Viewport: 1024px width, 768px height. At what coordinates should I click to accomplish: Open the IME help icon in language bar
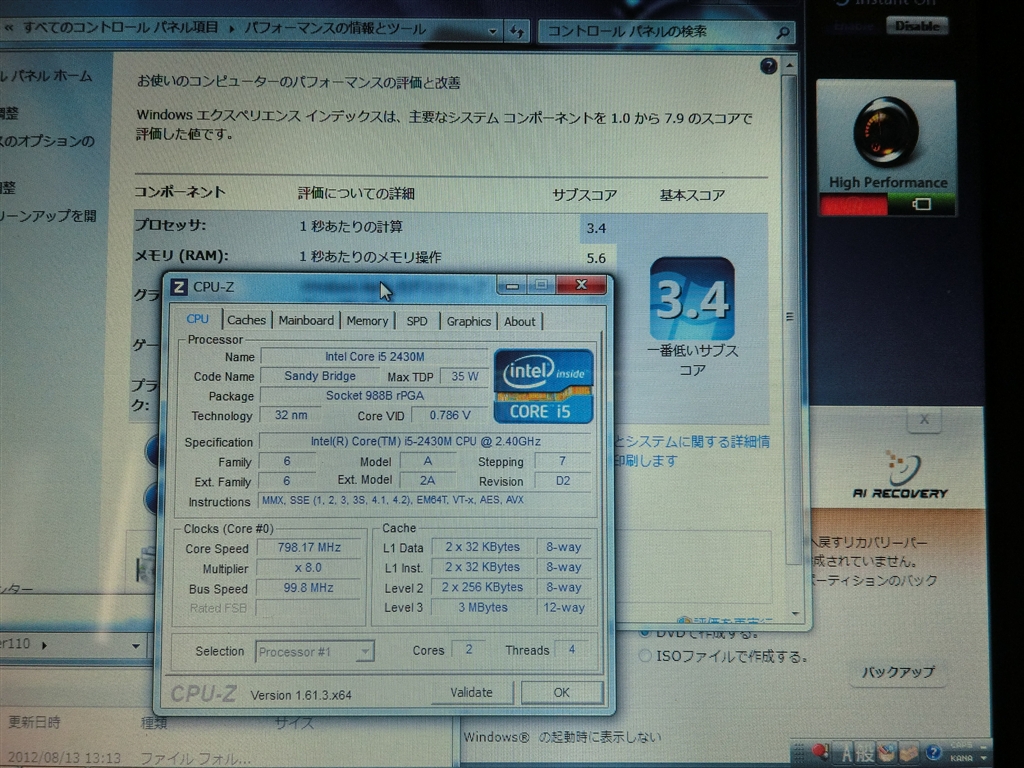point(933,752)
